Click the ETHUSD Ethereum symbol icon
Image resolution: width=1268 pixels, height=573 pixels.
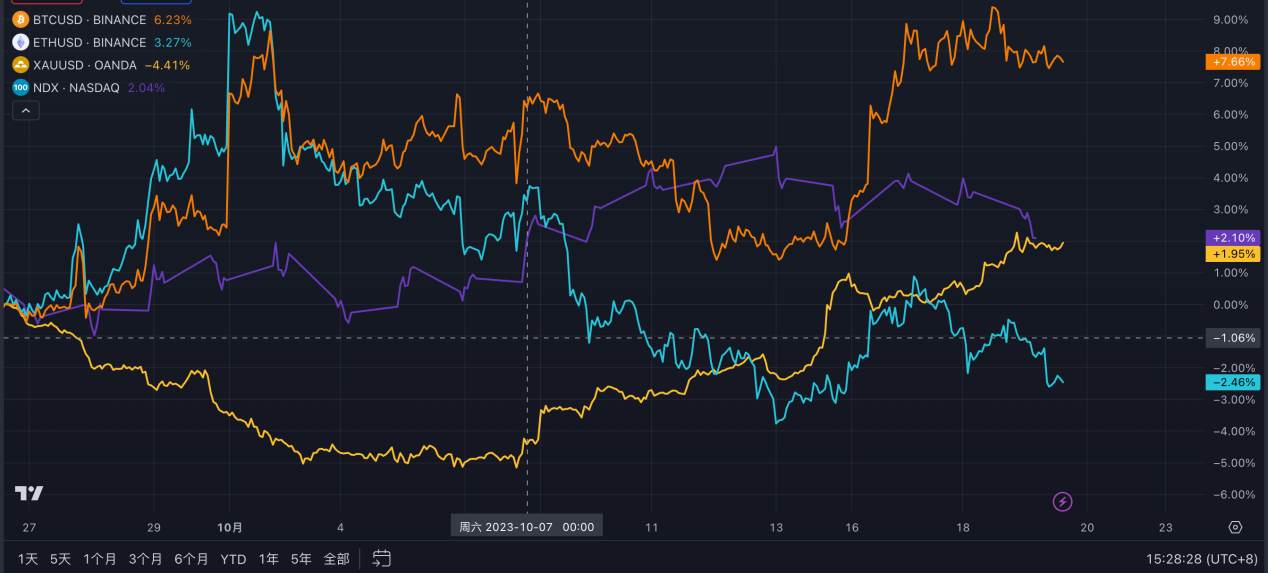20,42
